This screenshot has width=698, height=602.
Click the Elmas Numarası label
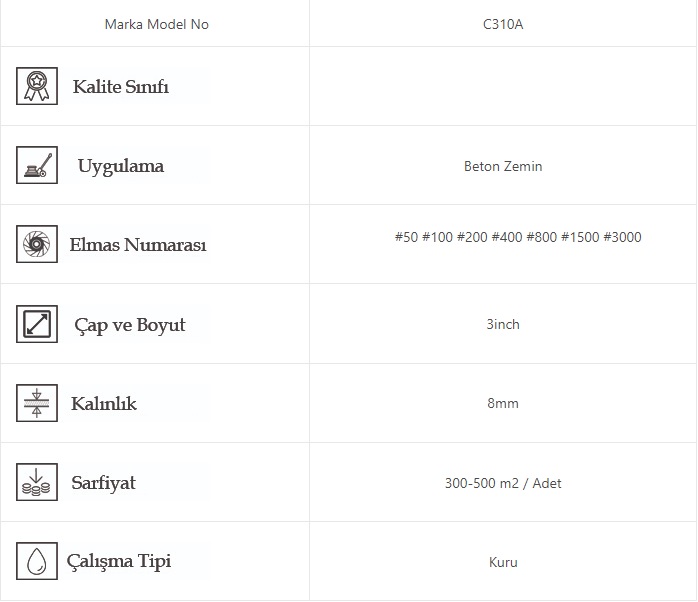point(138,245)
